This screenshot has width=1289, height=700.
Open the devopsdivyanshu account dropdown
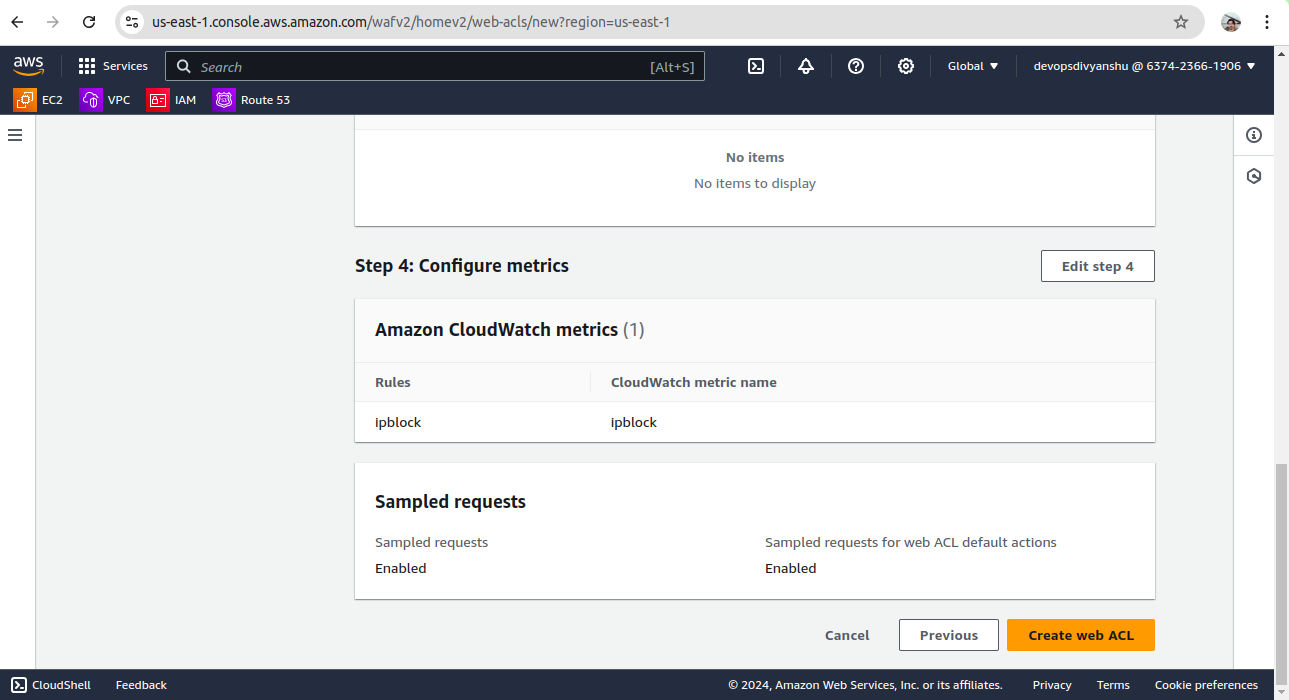point(1144,66)
